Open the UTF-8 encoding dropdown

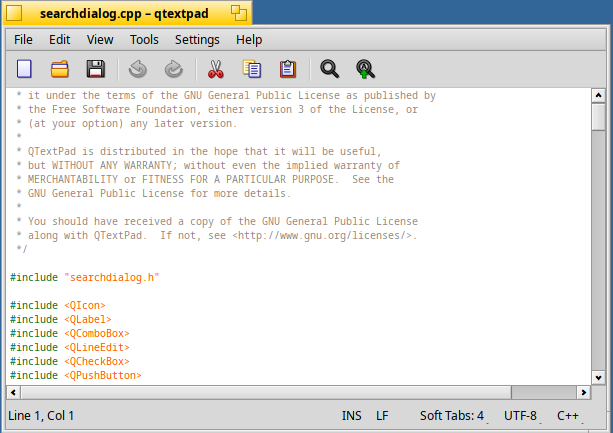point(522,415)
